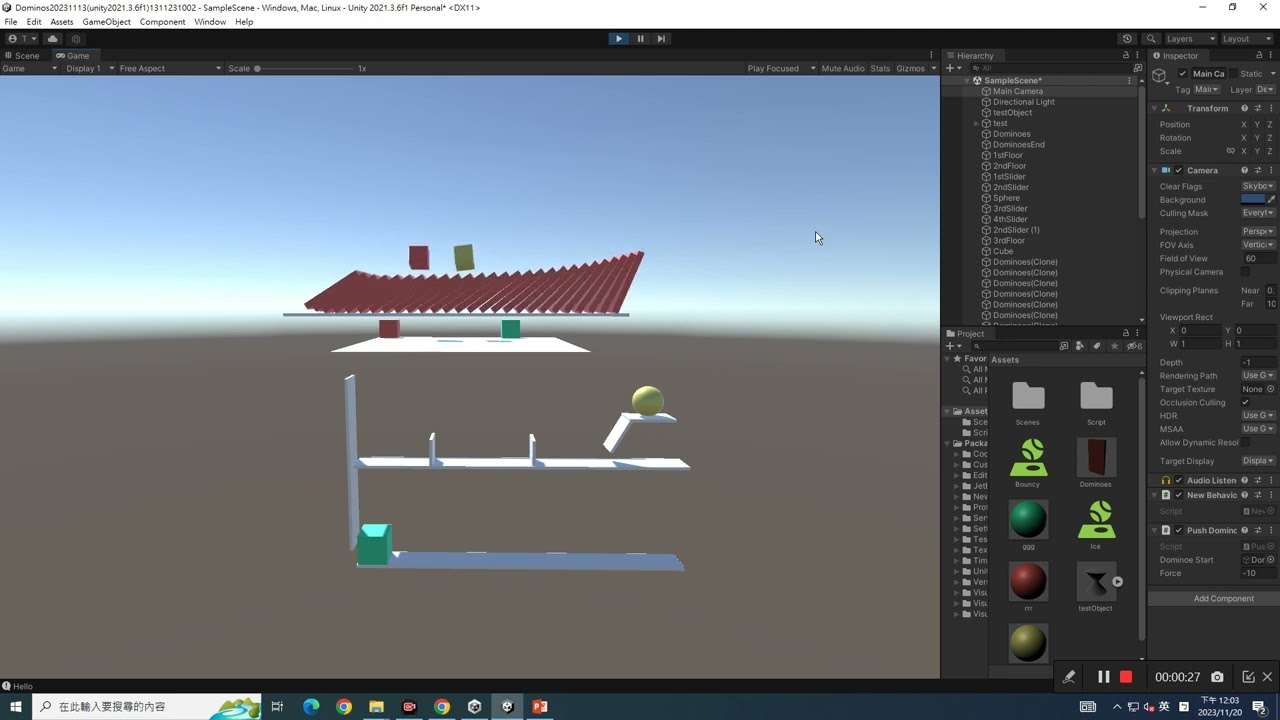Image resolution: width=1280 pixels, height=720 pixels.
Task: Click the Hierarchy search field
Action: pyautogui.click(x=1052, y=68)
